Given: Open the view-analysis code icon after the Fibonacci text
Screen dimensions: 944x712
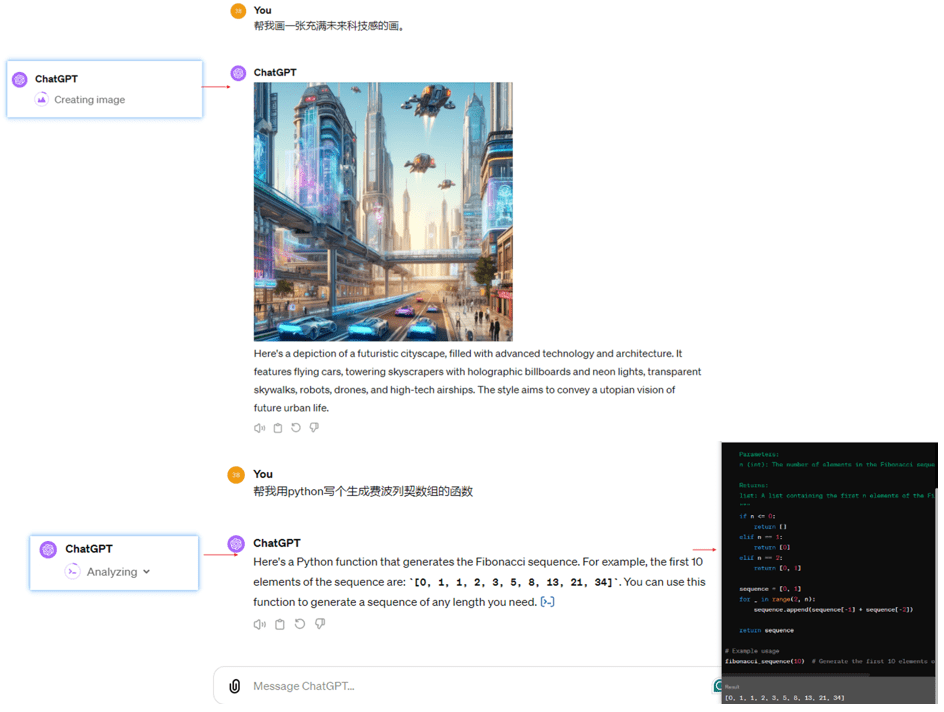Looking at the screenshot, I should 547,602.
